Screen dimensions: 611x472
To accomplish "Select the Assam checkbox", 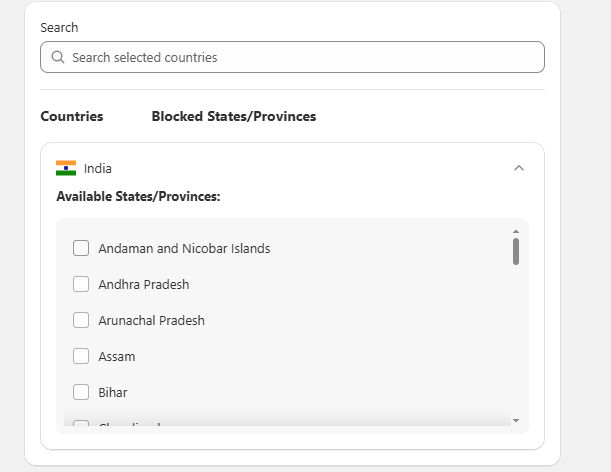I will pos(81,356).
